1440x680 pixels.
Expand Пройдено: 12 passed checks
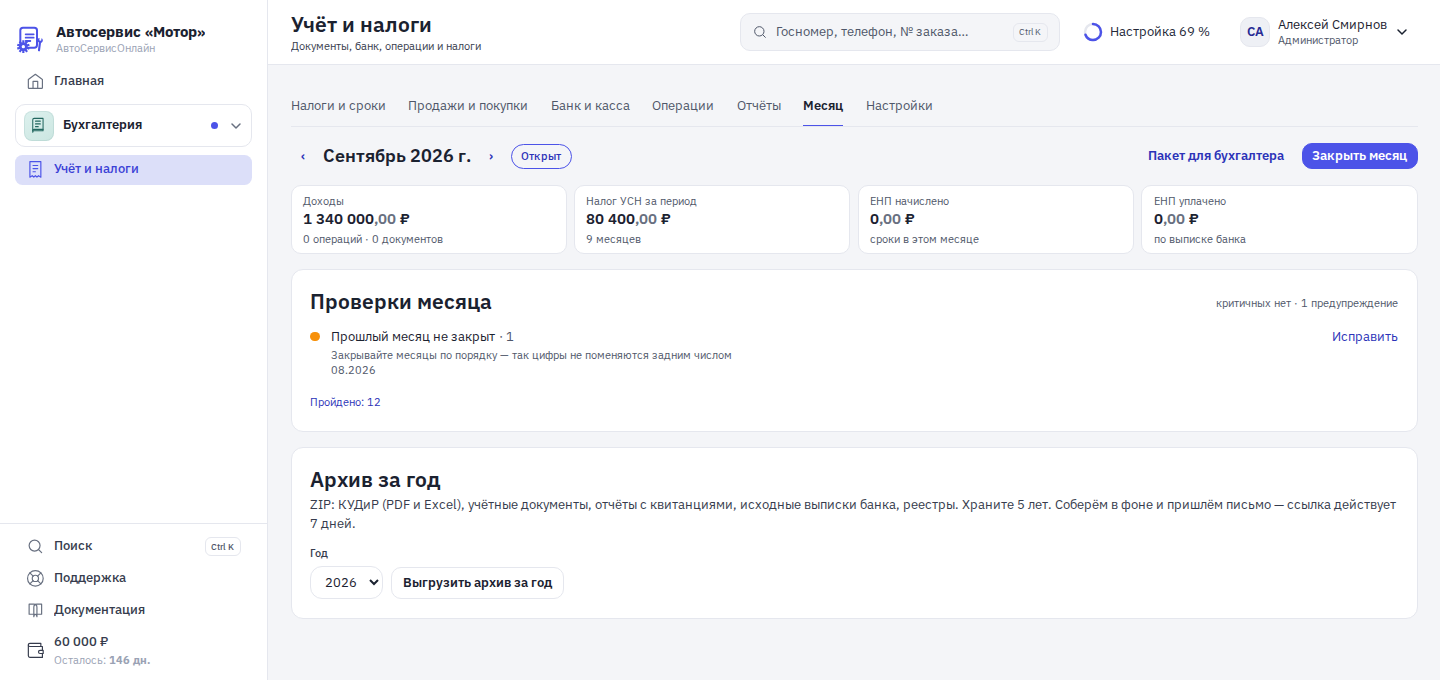coord(345,402)
